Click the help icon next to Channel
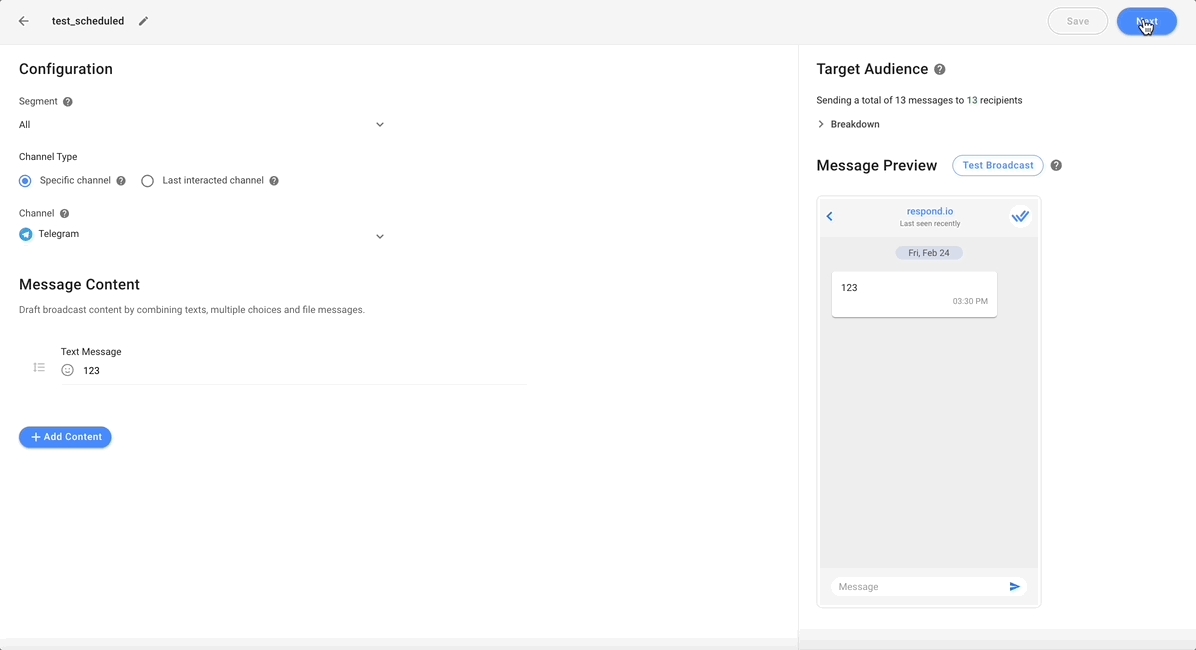Viewport: 1196px width, 650px height. click(64, 214)
